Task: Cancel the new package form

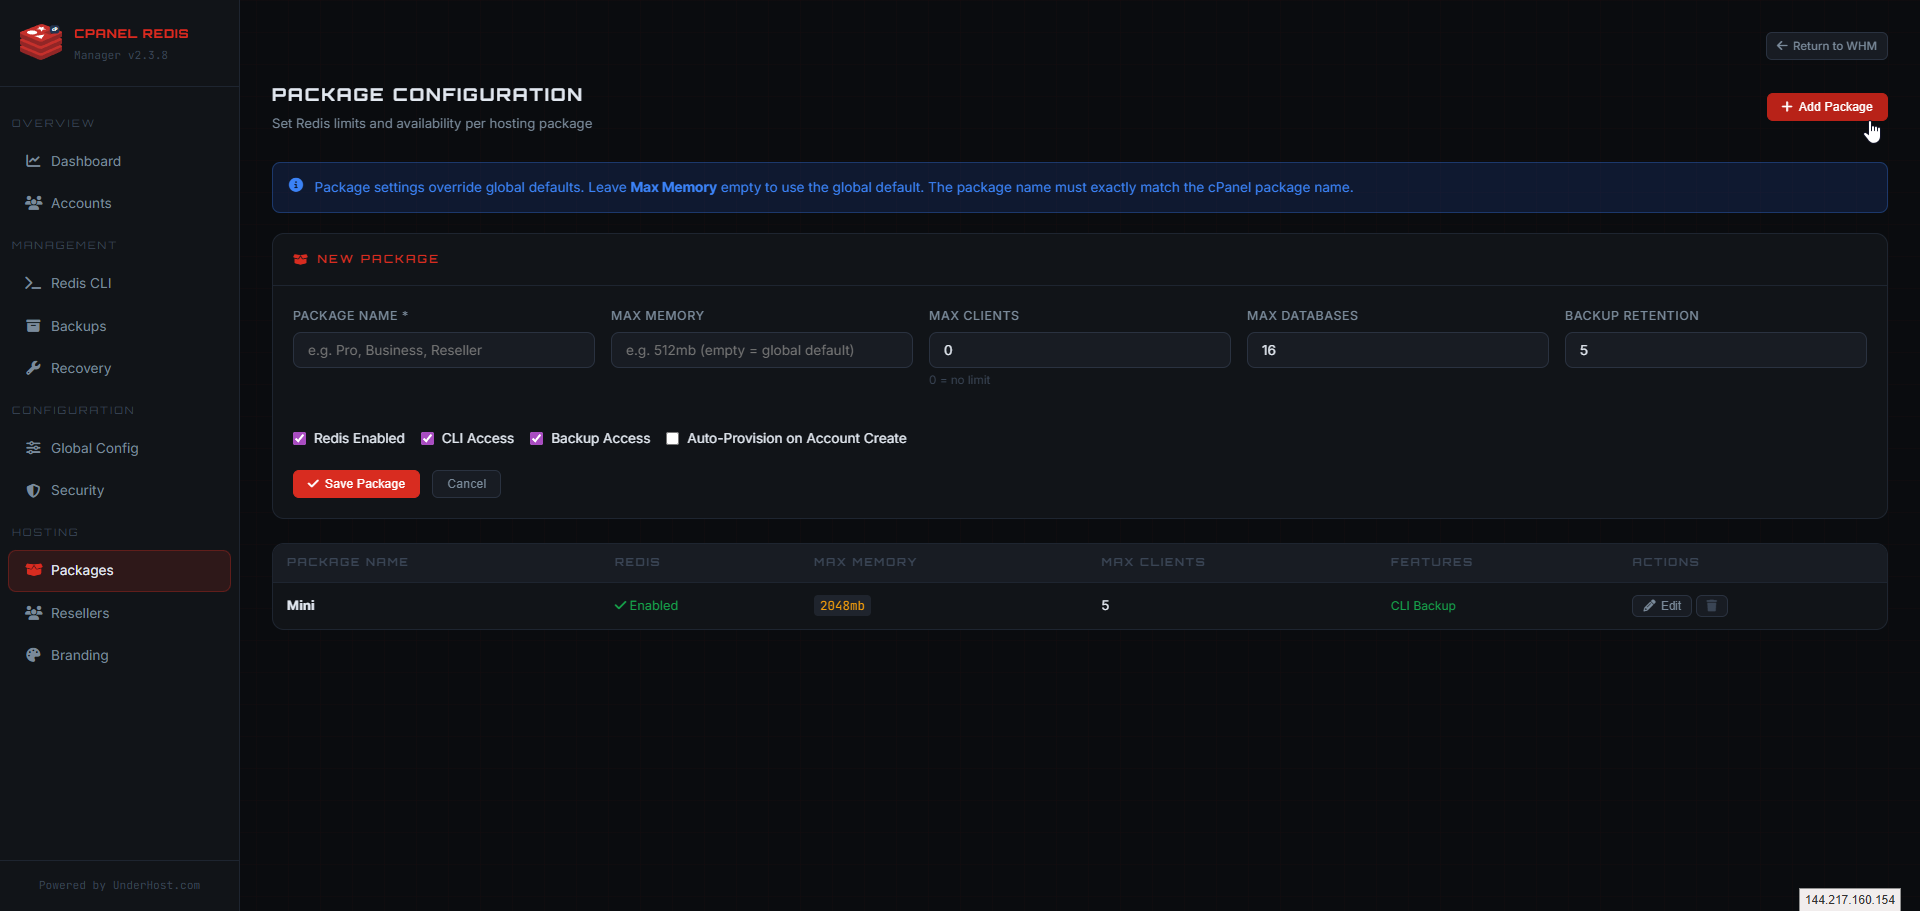Action: [465, 483]
